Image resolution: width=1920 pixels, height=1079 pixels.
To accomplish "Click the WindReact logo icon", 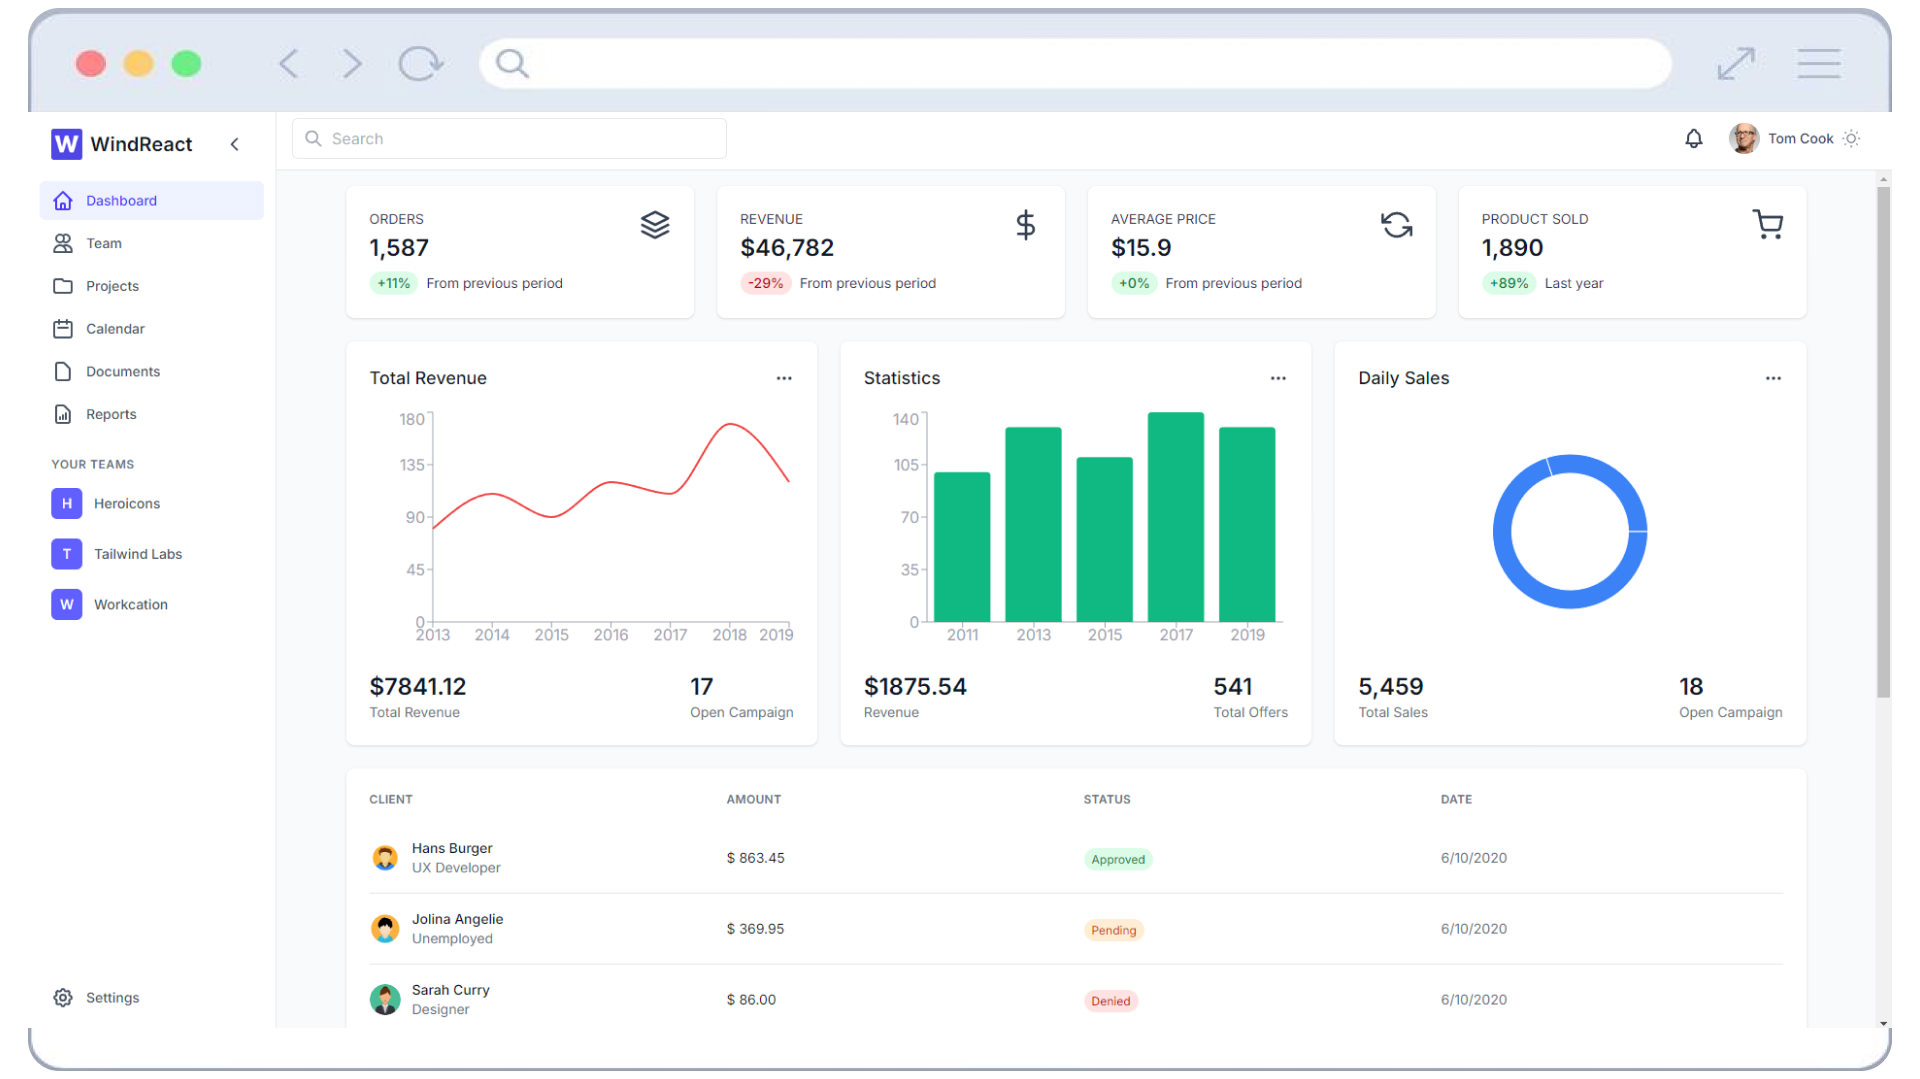I will click(x=66, y=144).
